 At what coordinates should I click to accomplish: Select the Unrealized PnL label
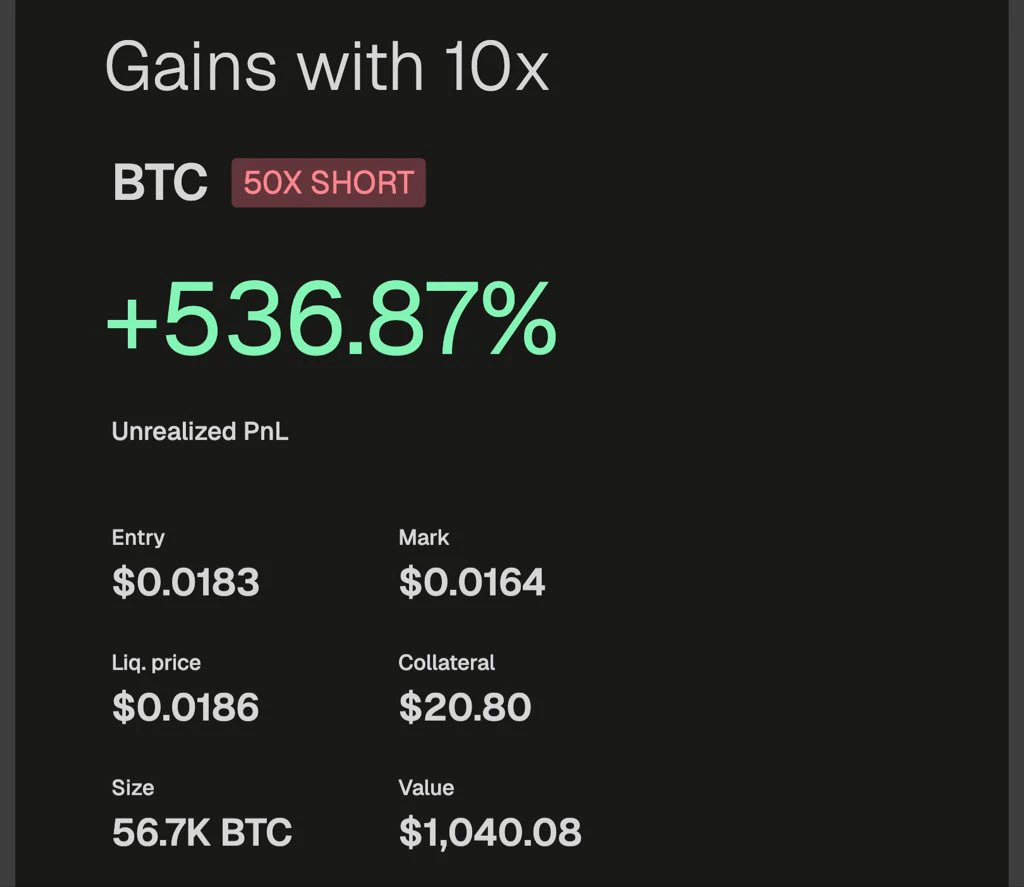pos(200,432)
